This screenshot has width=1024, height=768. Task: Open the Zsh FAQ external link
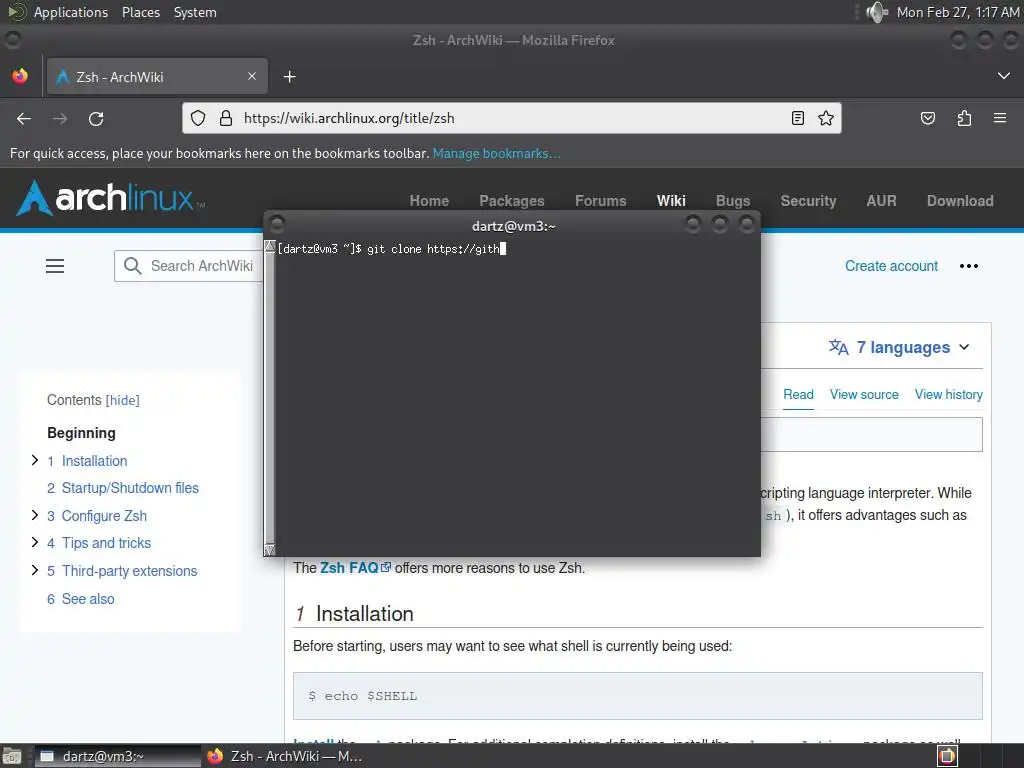(355, 568)
